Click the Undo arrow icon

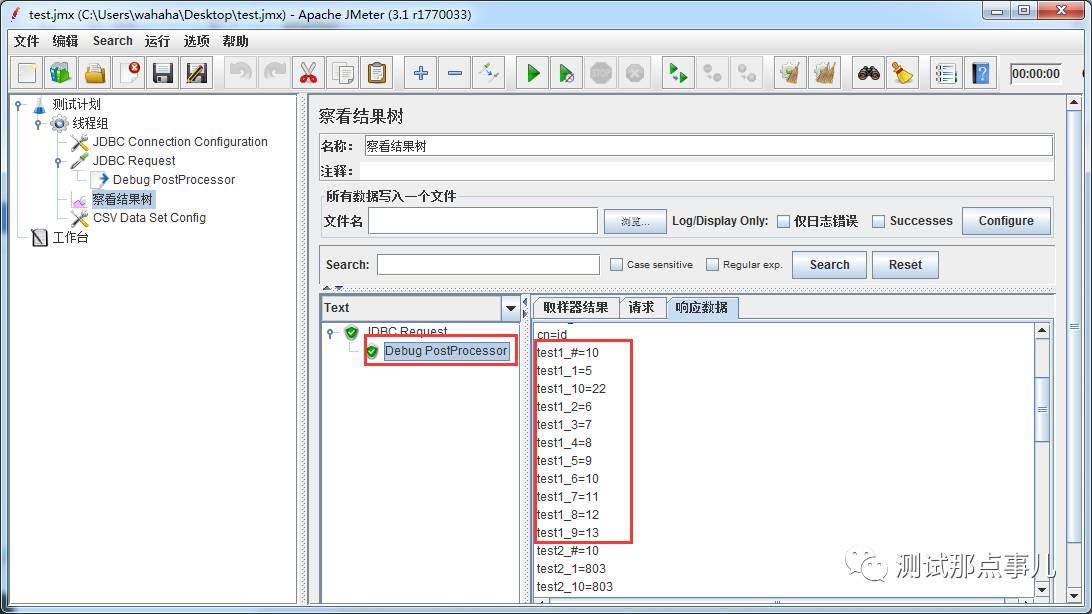tap(241, 73)
